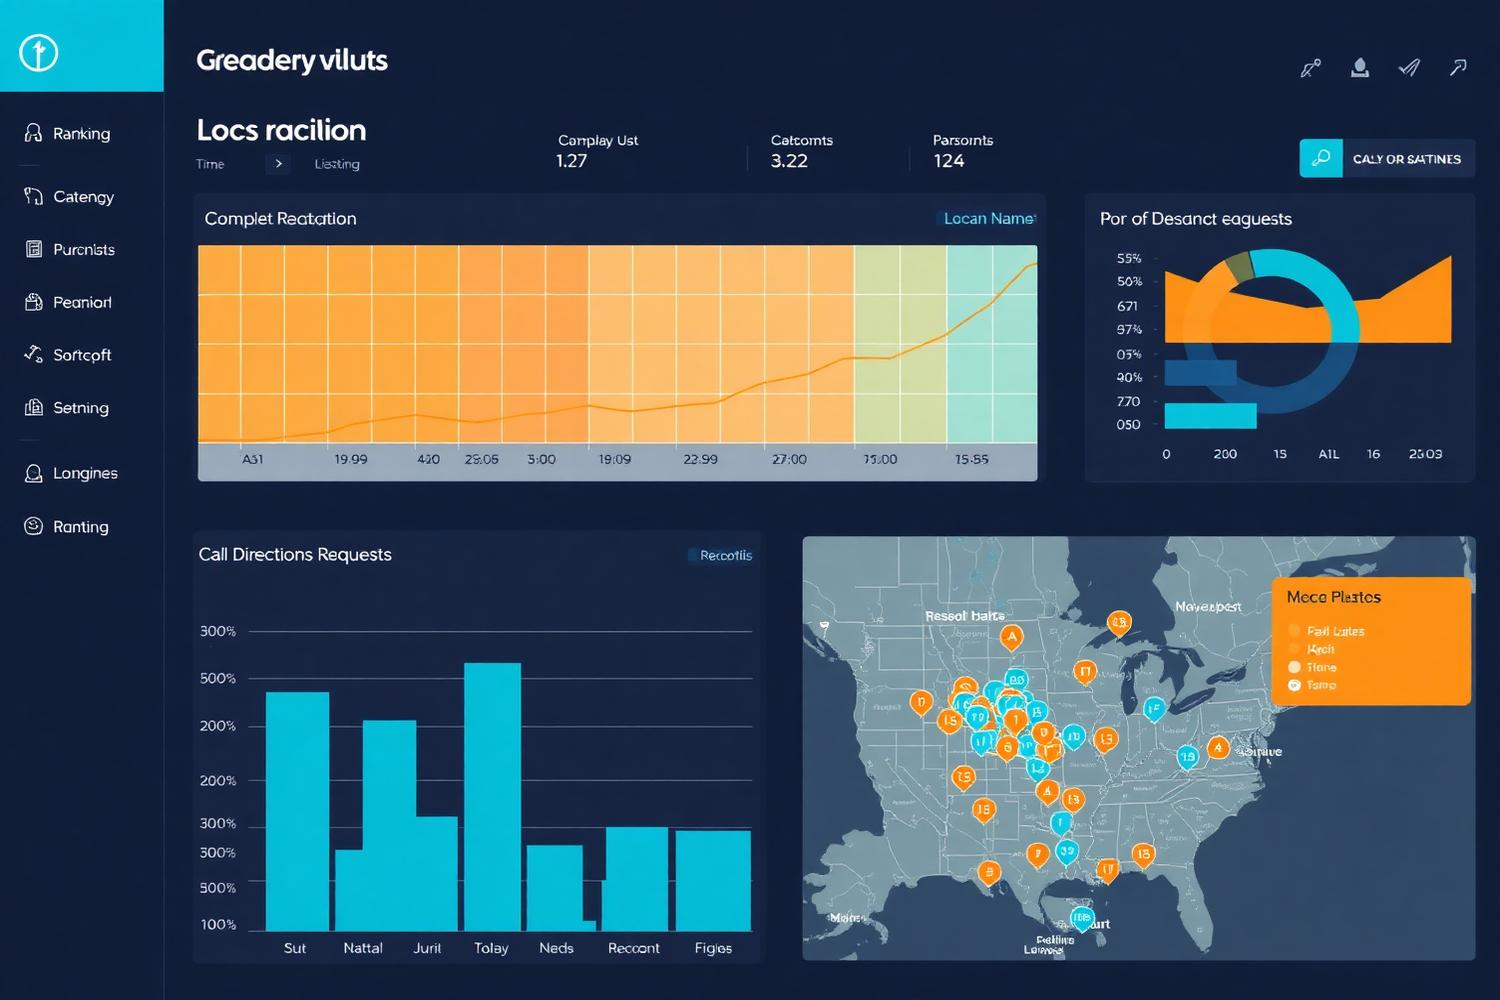Open the Recotlis selector
Screen dimensions: 1500x1000
[721, 555]
